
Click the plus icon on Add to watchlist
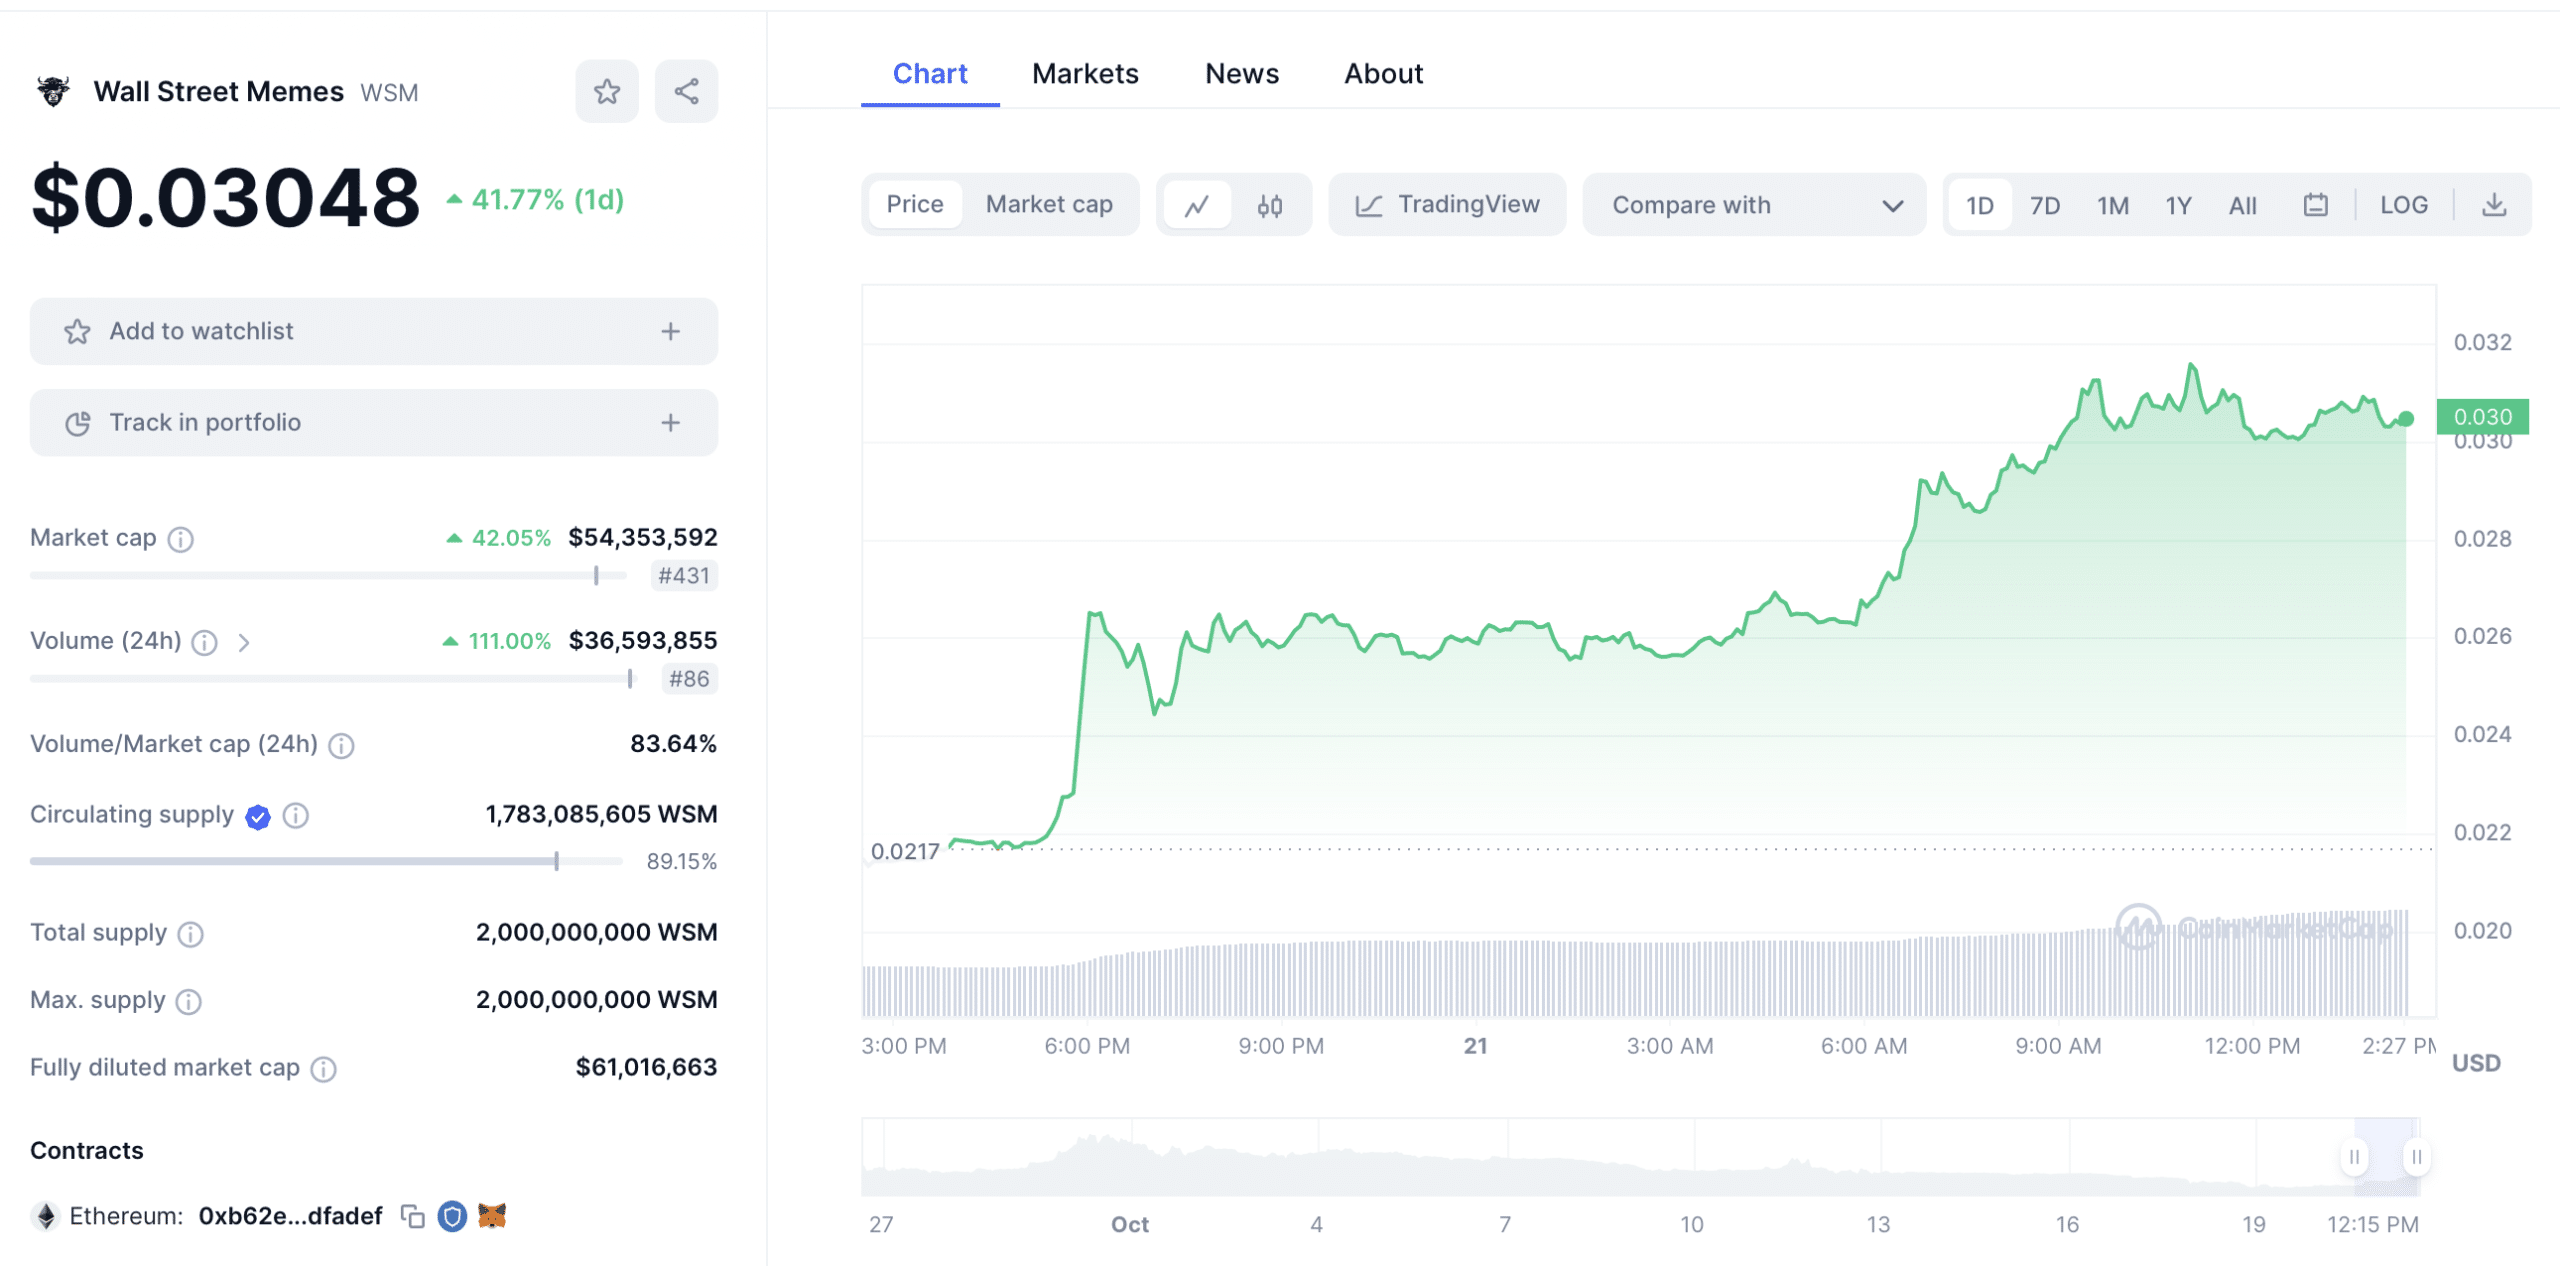tap(670, 331)
